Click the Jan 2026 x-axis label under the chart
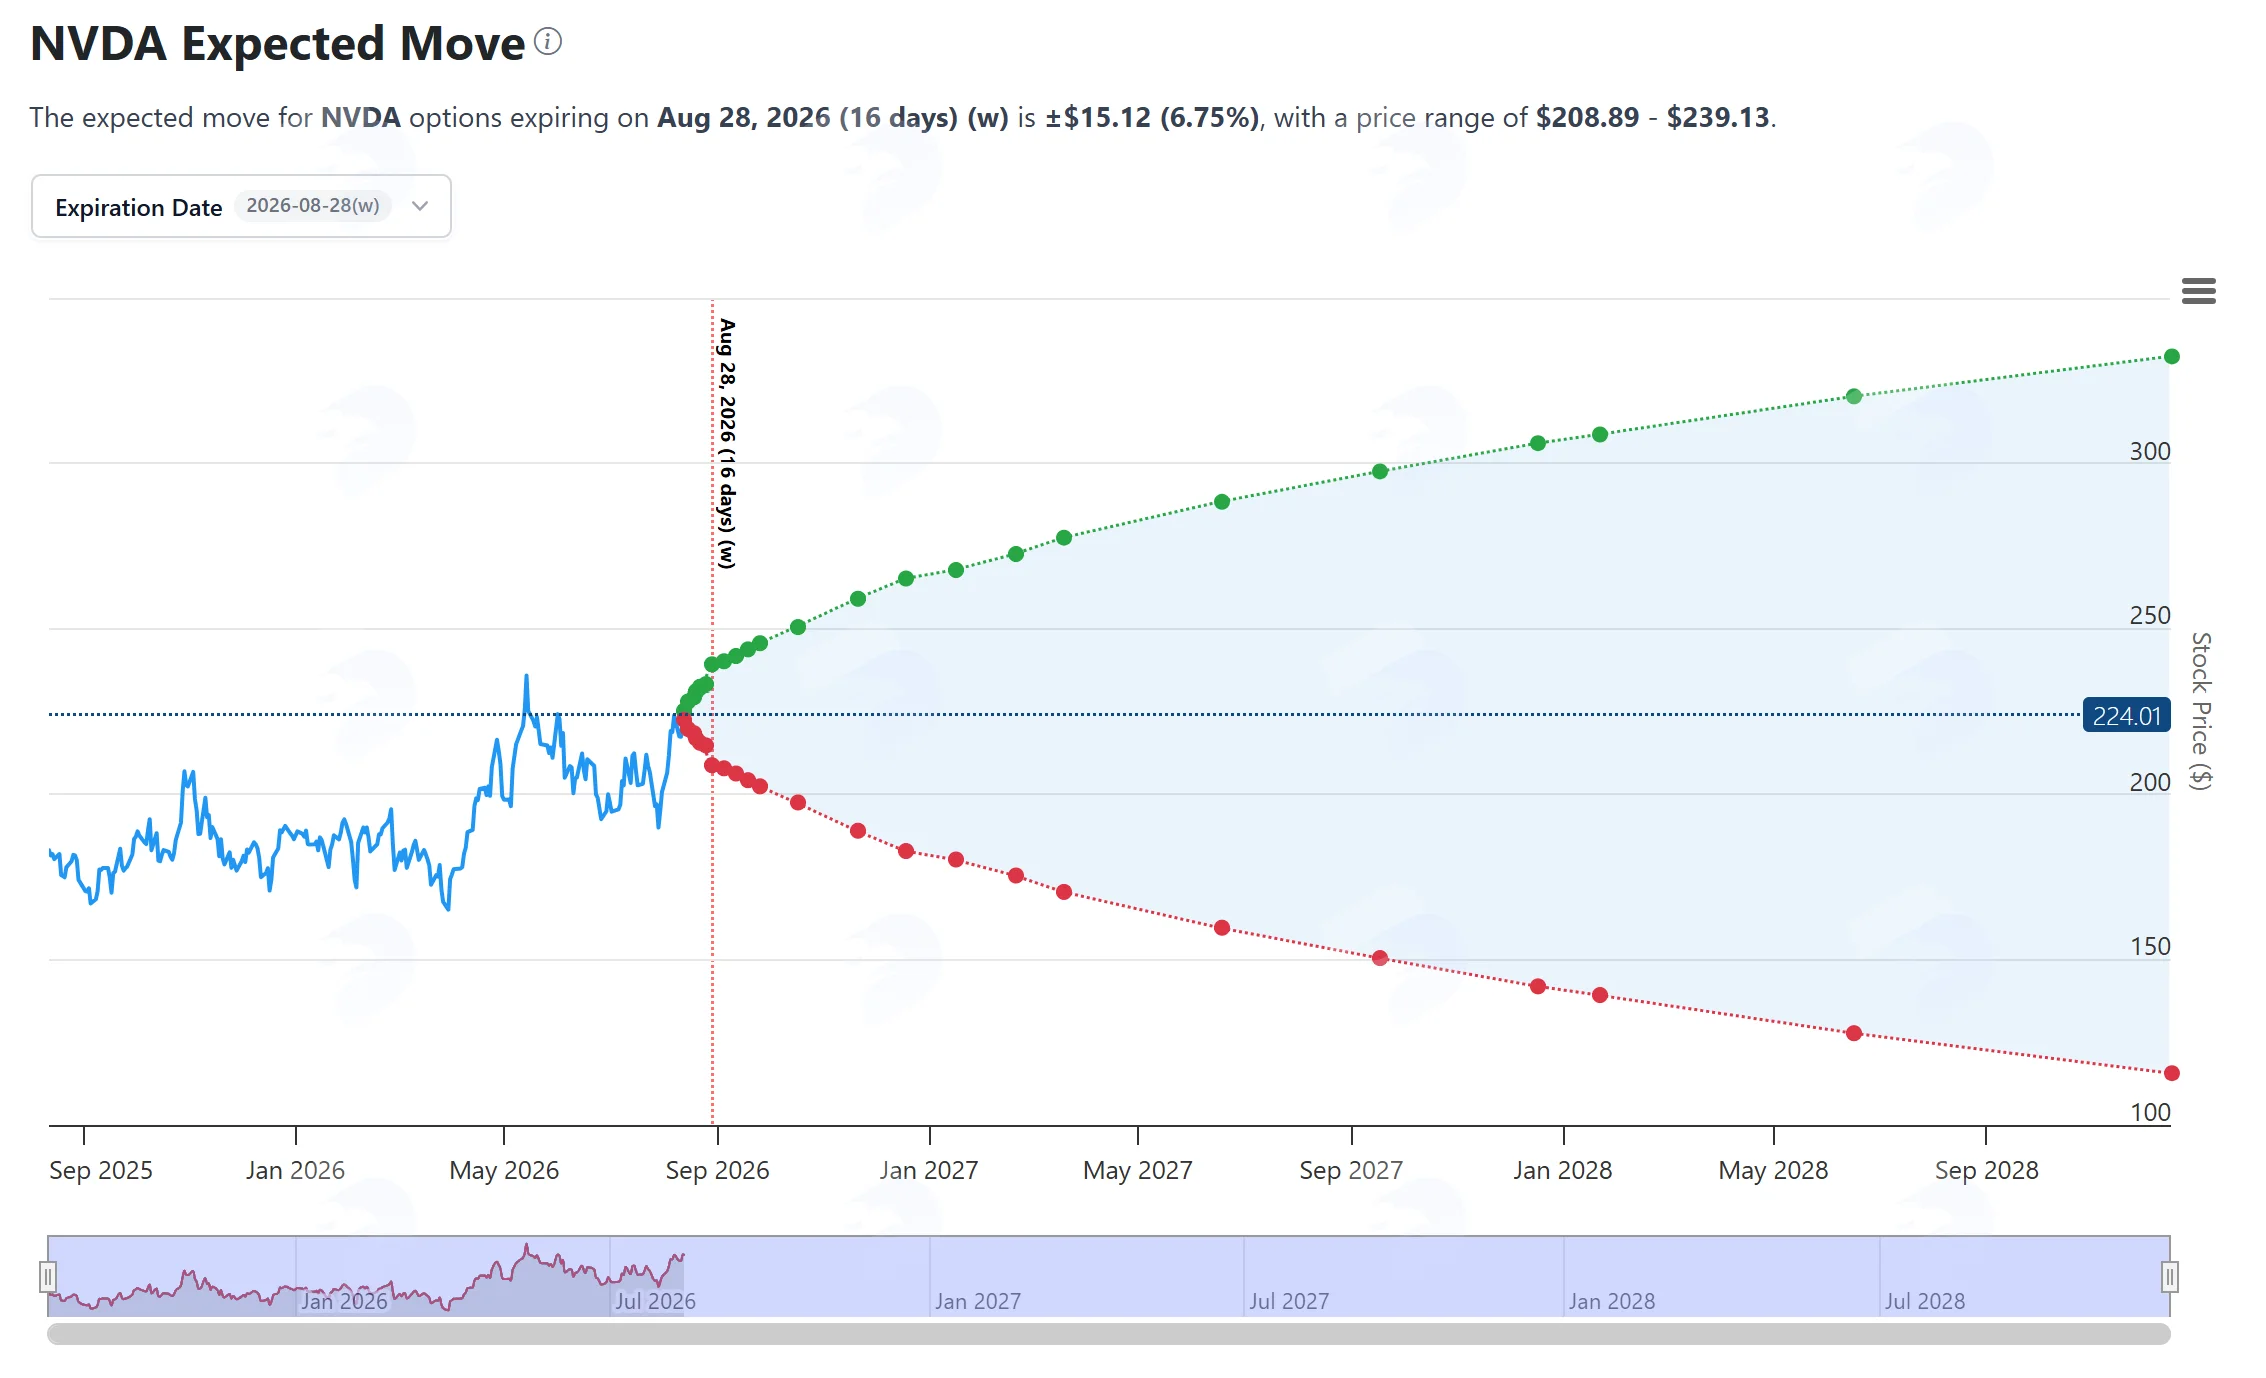Viewport: 2266px width, 1378px height. (x=295, y=1170)
